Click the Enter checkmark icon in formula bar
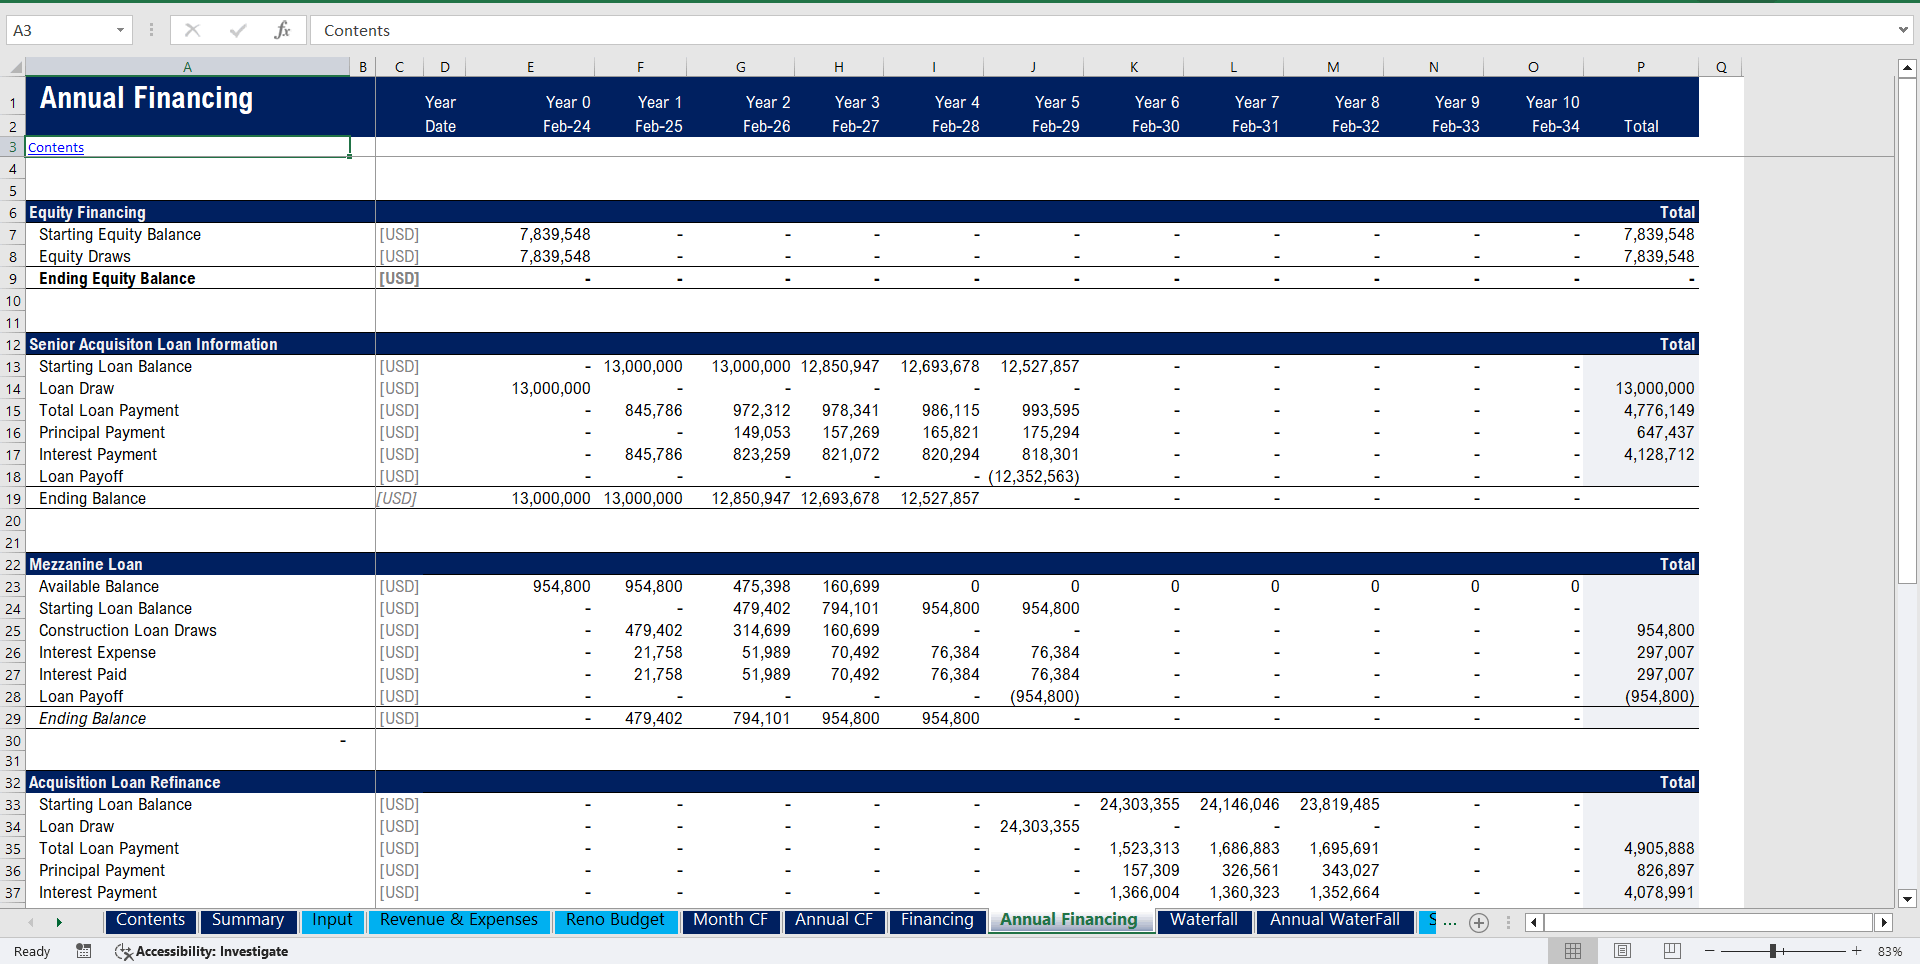The width and height of the screenshot is (1920, 966). click(238, 30)
